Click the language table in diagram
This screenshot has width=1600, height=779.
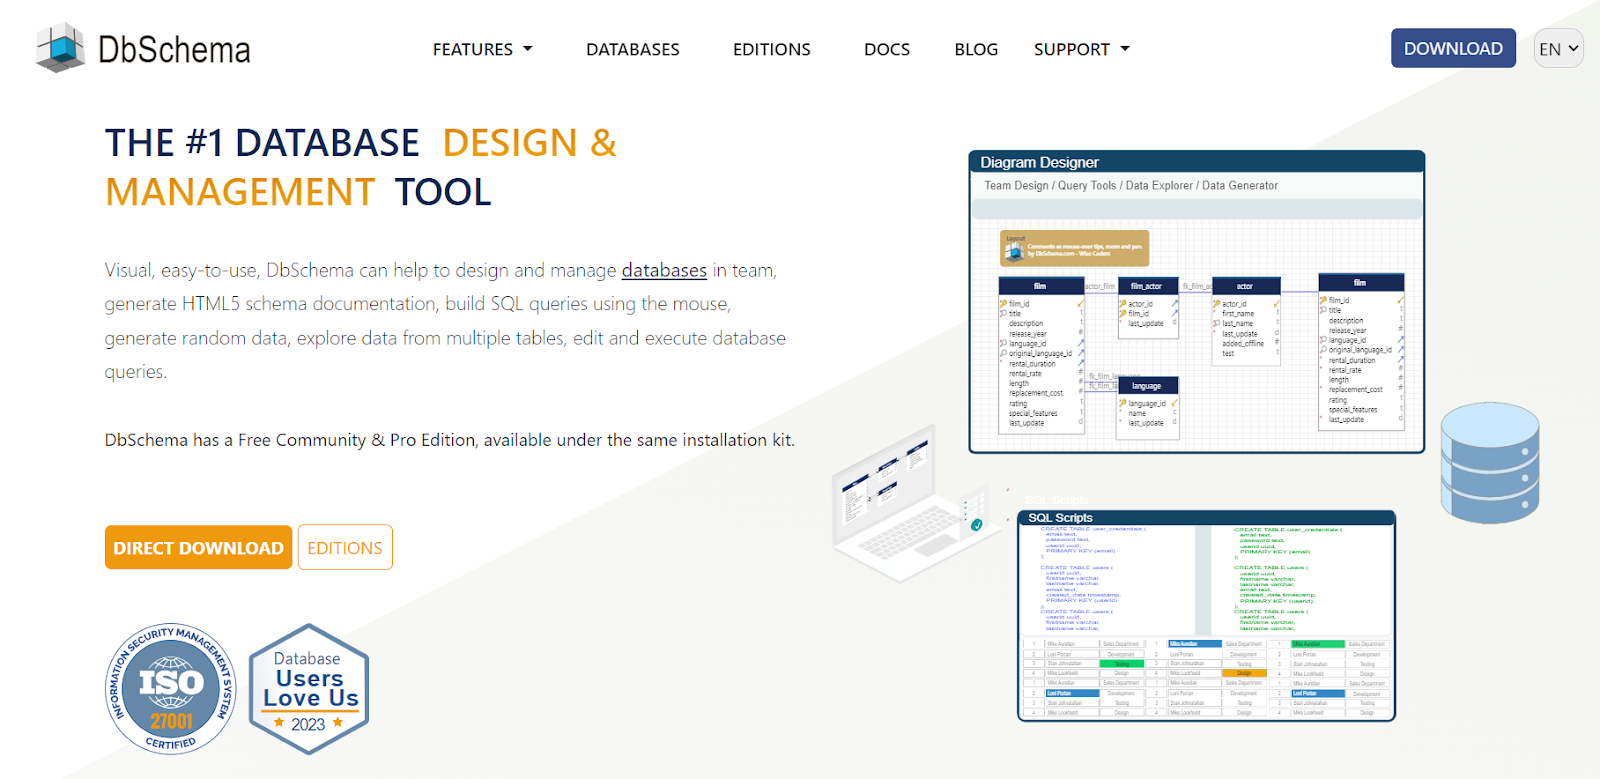tap(1147, 407)
